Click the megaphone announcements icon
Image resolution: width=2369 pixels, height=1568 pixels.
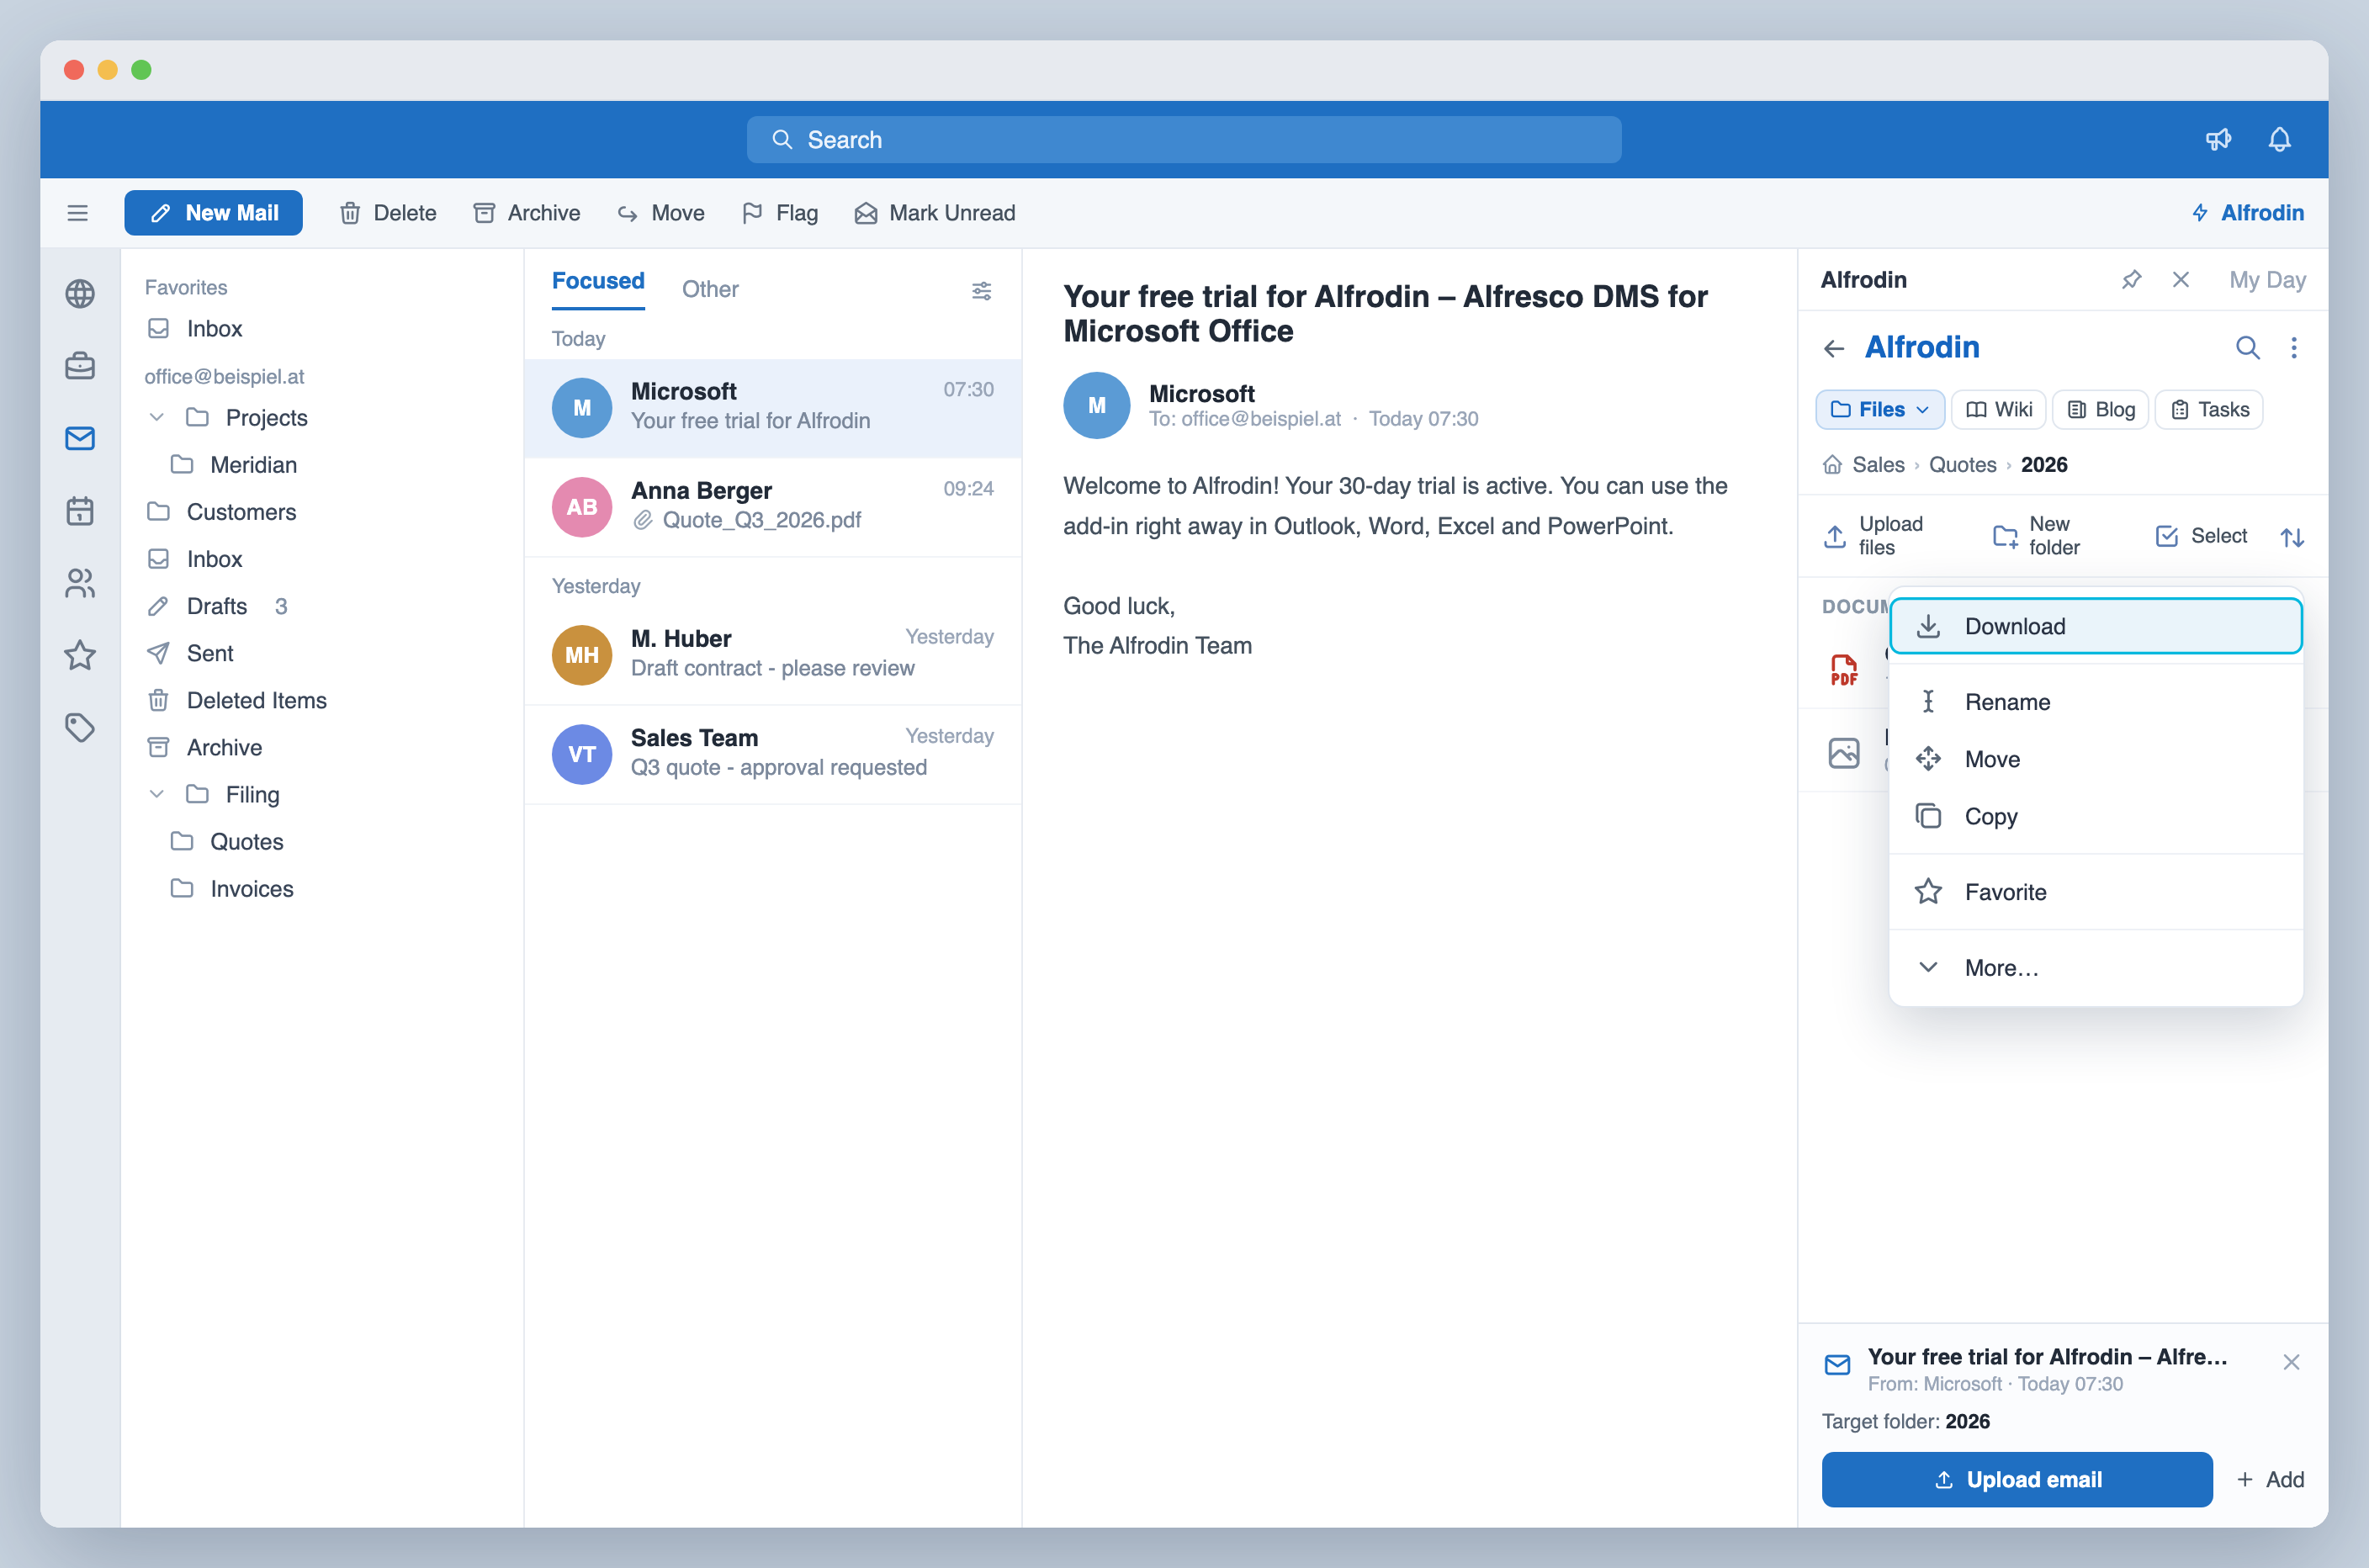2218,139
